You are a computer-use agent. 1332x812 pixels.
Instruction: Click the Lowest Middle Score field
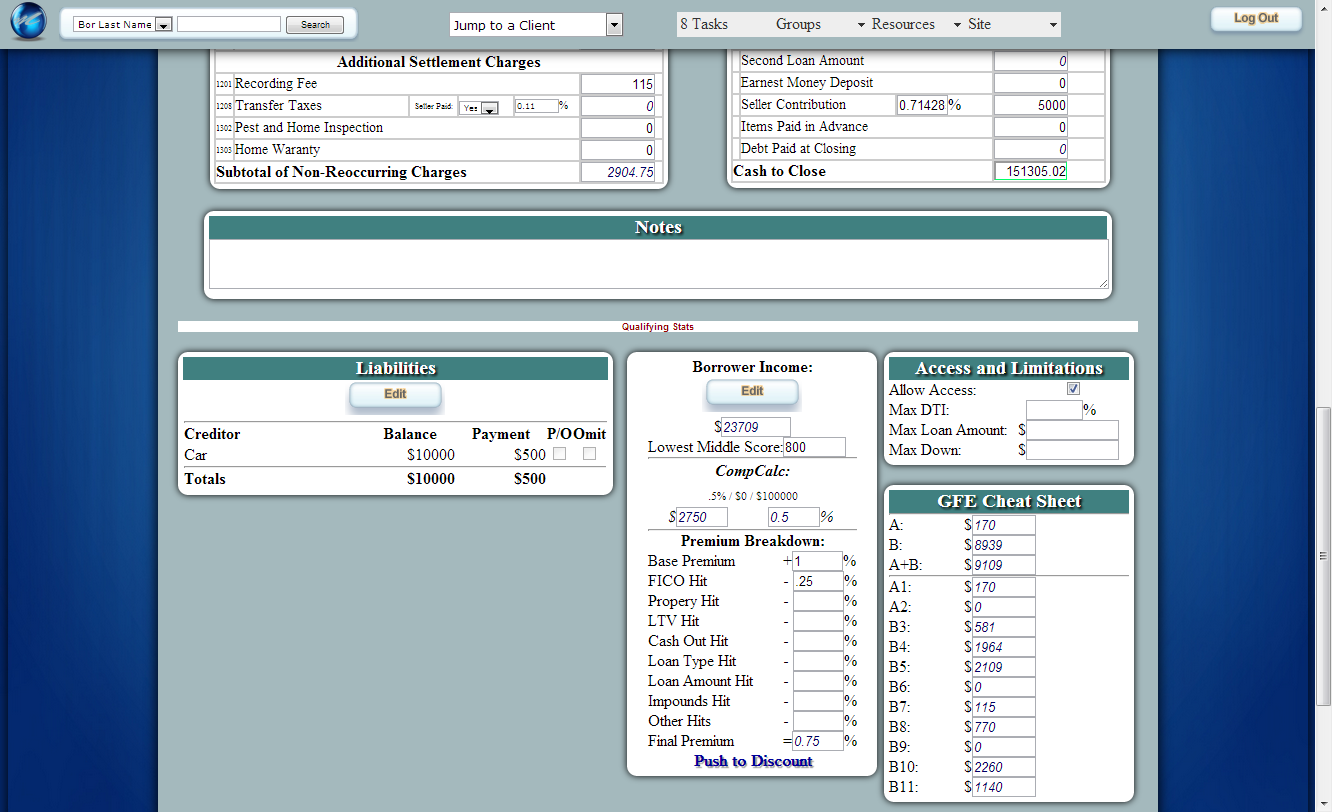[814, 447]
